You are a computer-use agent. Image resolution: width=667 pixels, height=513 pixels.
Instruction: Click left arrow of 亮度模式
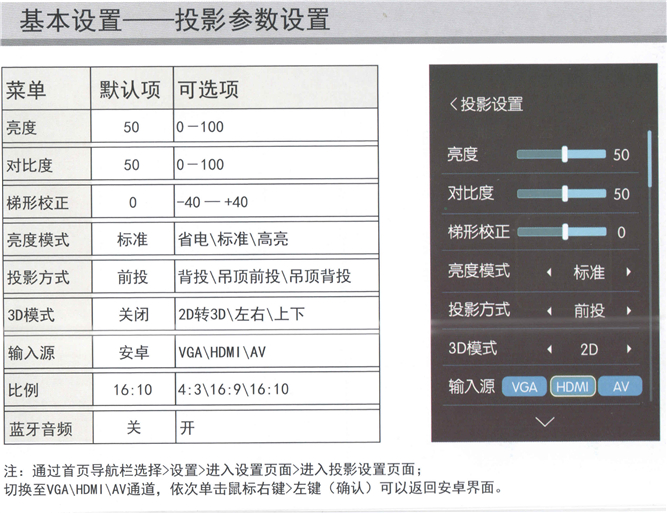tap(550, 272)
